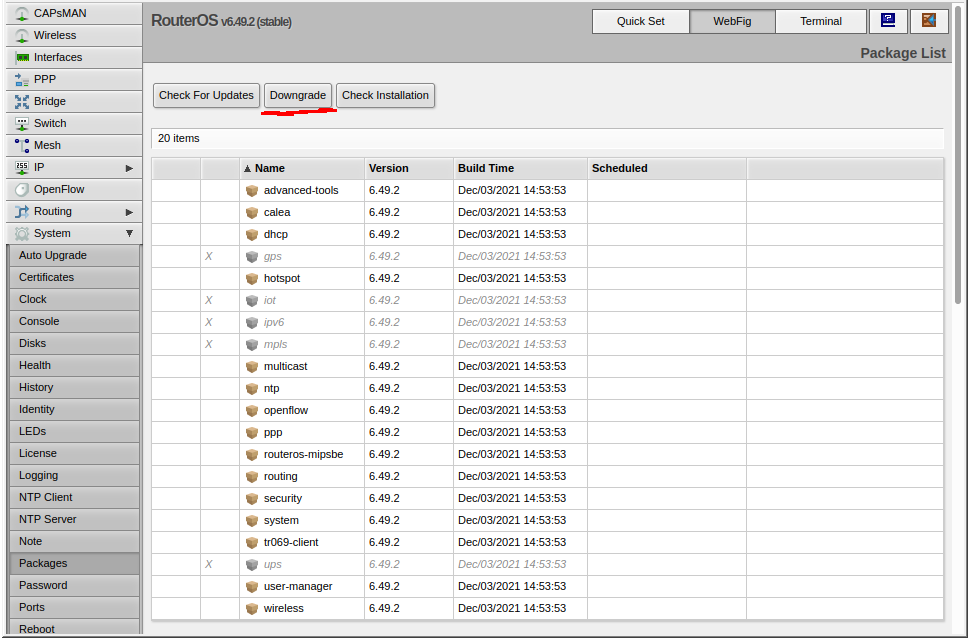
Task: Open the Identity menu item
Action: 75,409
